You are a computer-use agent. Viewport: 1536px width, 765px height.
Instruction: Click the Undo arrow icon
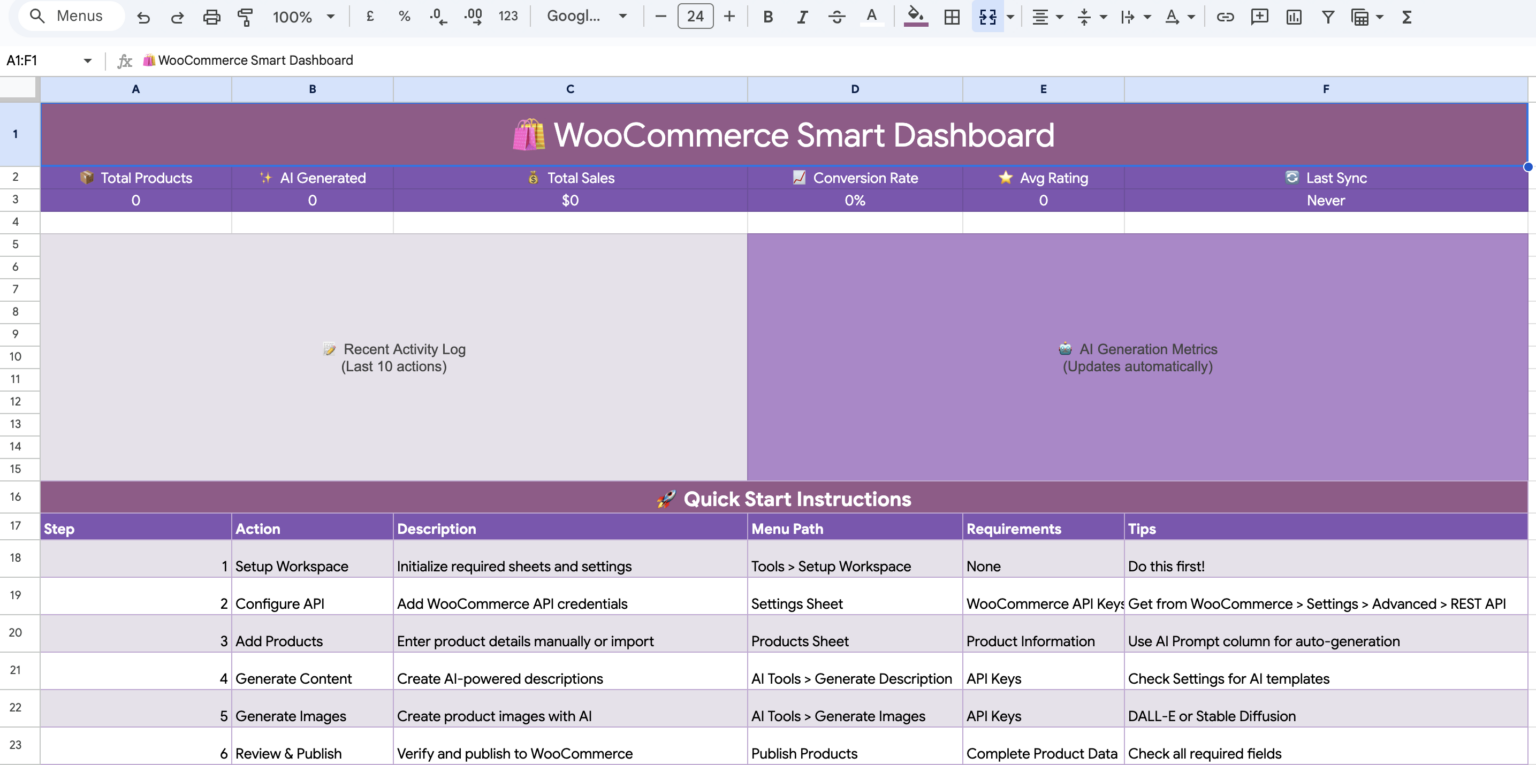click(x=143, y=17)
